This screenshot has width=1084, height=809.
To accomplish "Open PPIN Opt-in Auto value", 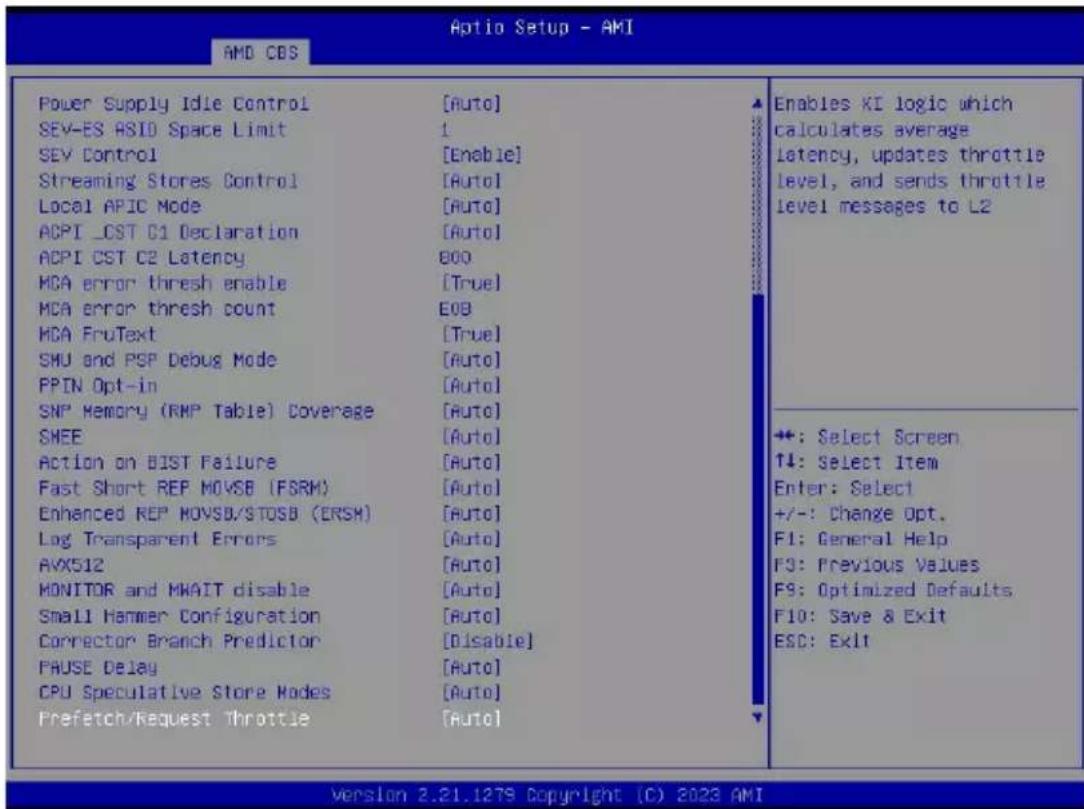I will pyautogui.click(x=471, y=385).
